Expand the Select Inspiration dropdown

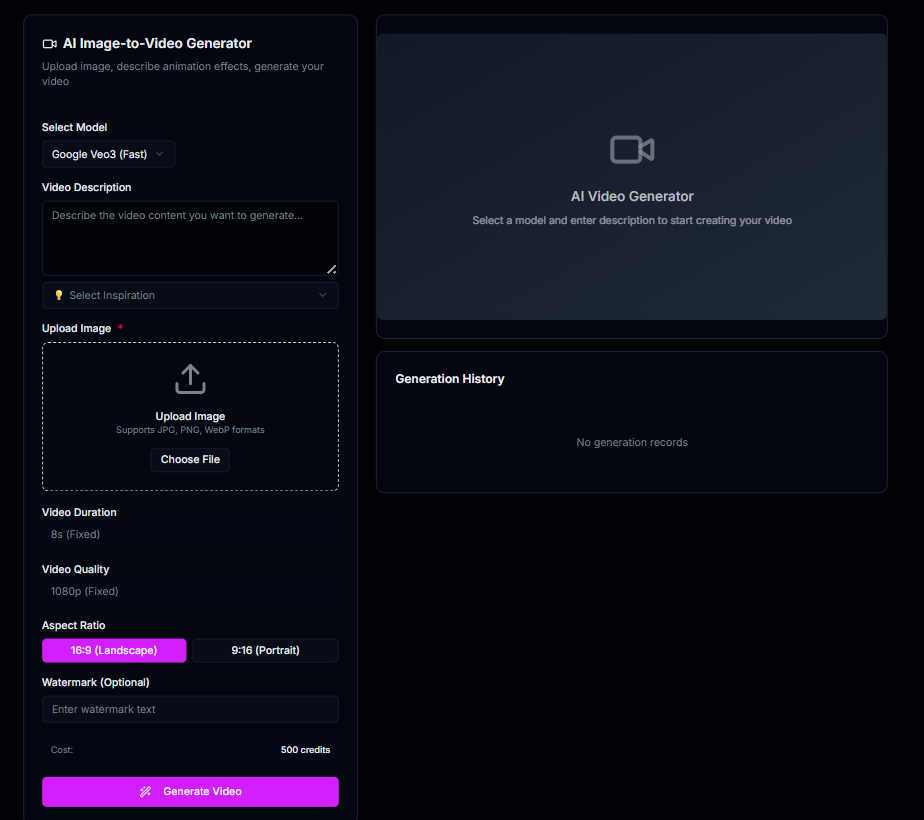(x=190, y=295)
